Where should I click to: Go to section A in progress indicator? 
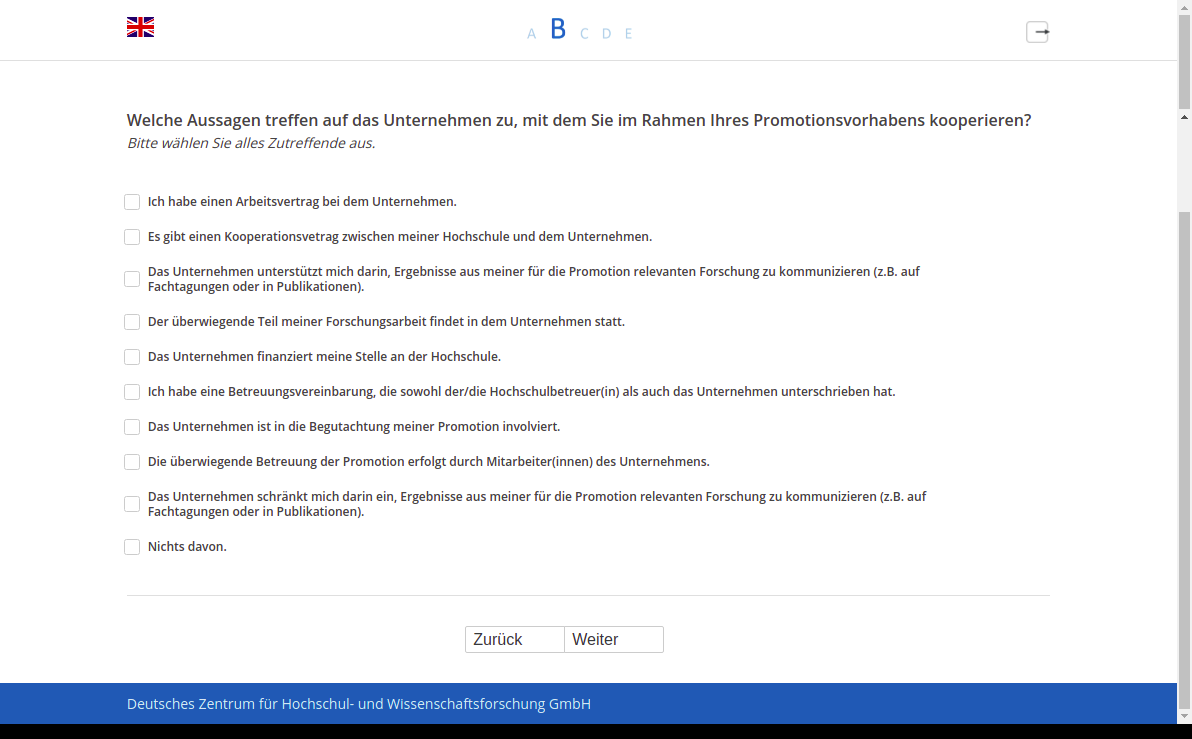[531, 34]
